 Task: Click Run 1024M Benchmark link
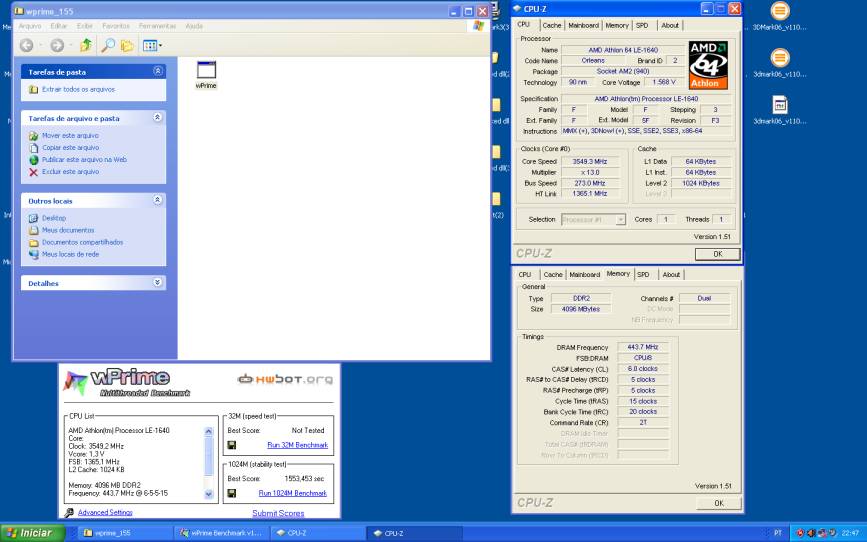293,493
